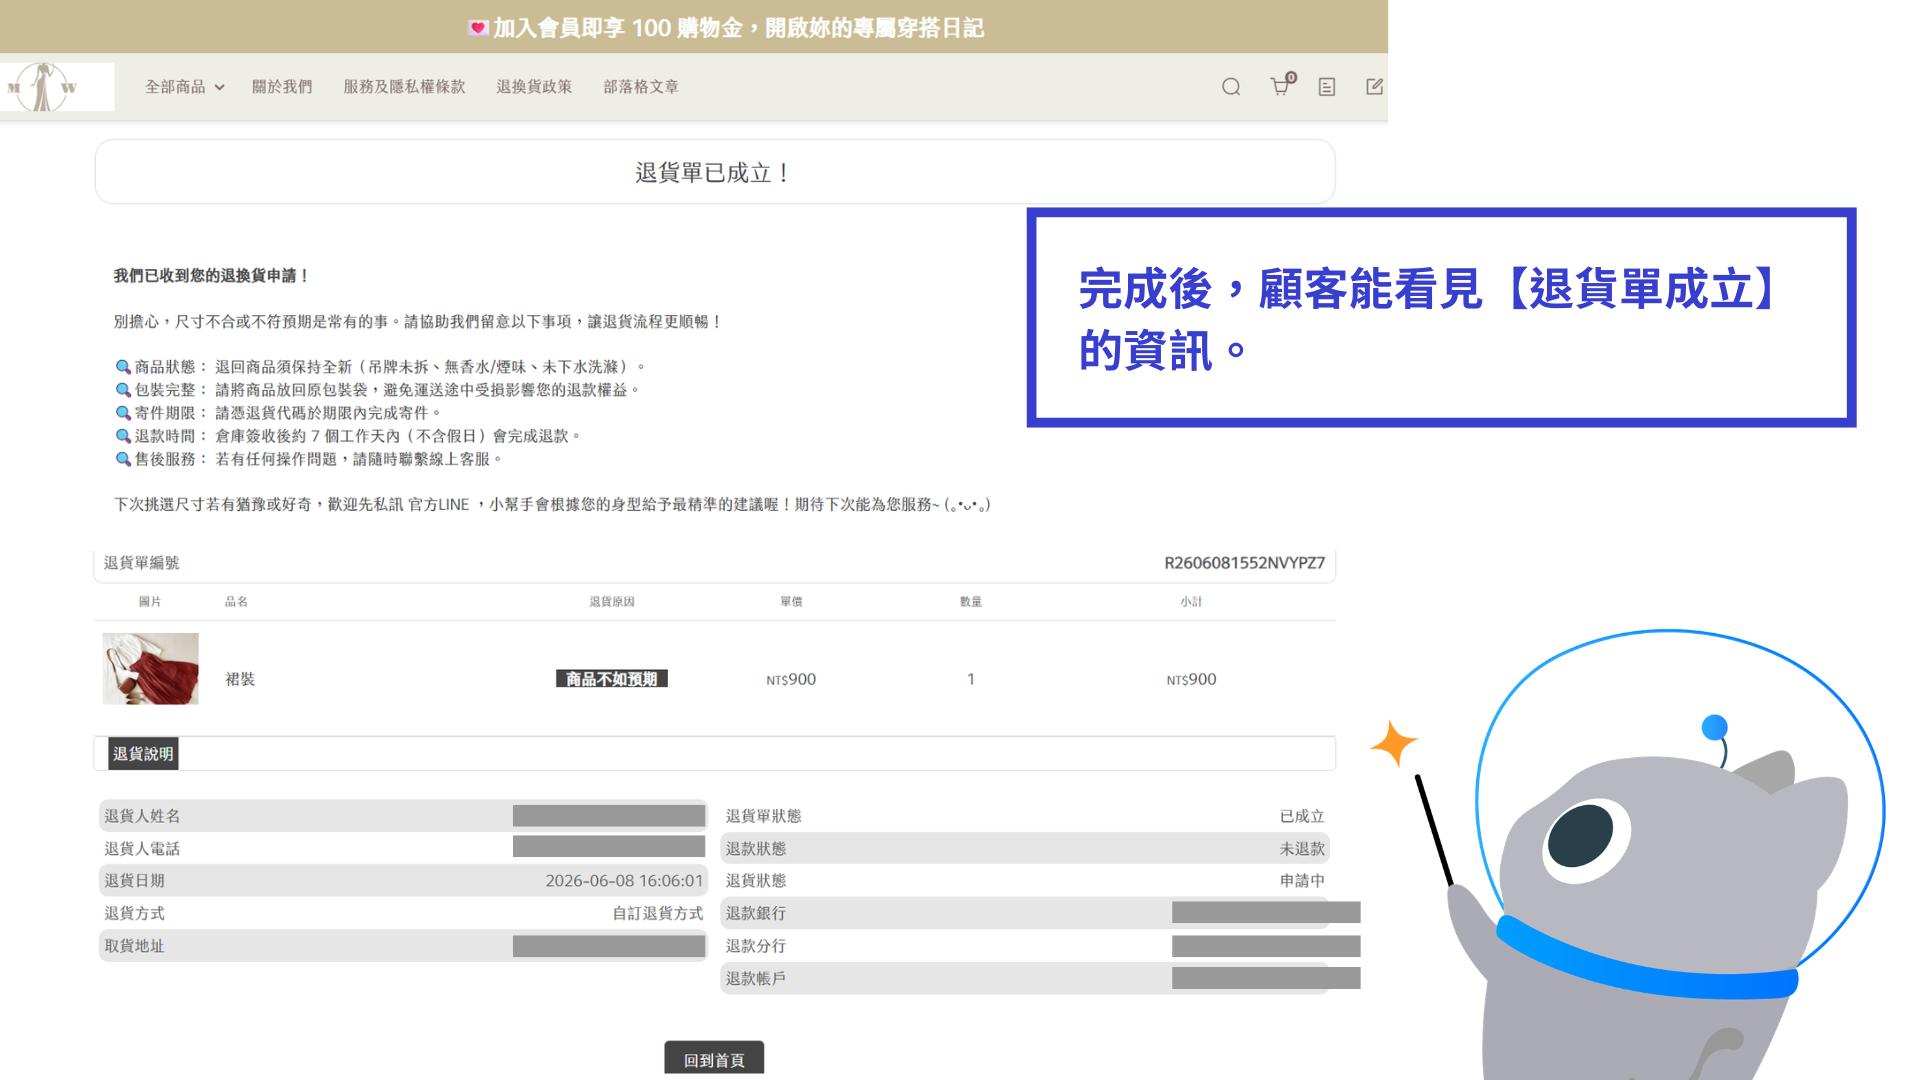Go to 退換貨政策 page
Viewport: 1920px width, 1080px height.
click(534, 87)
